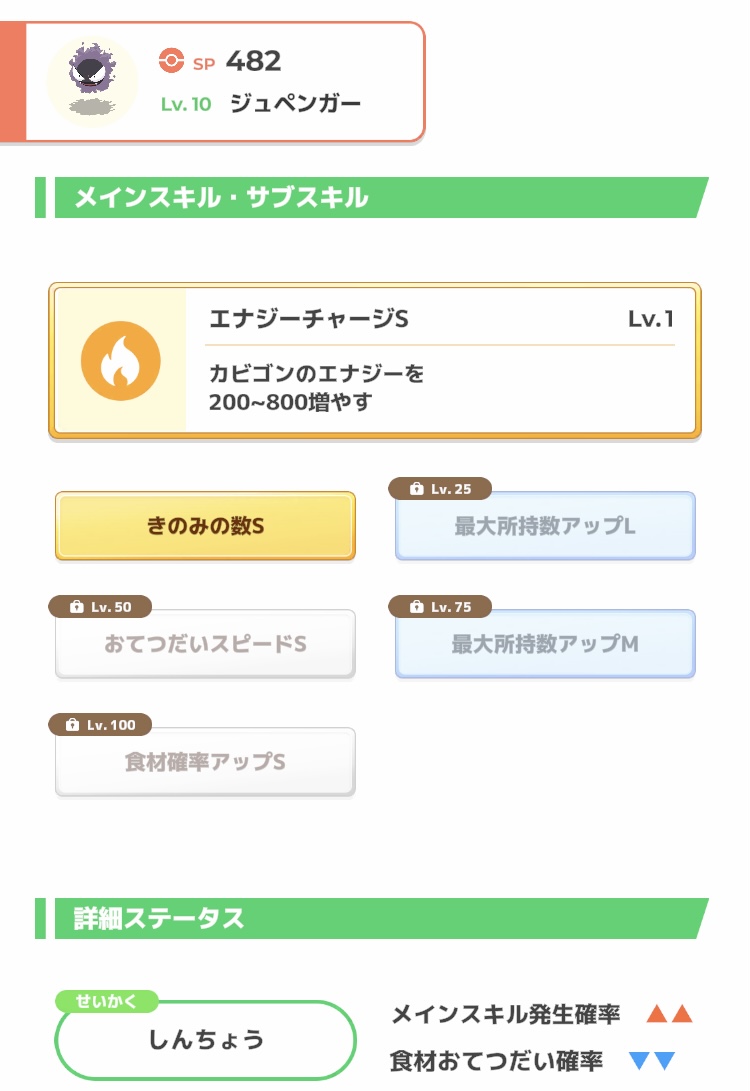Click the lock icon on Lv. 75 badge
Viewport: 750px width, 1091px height.
pos(416,607)
